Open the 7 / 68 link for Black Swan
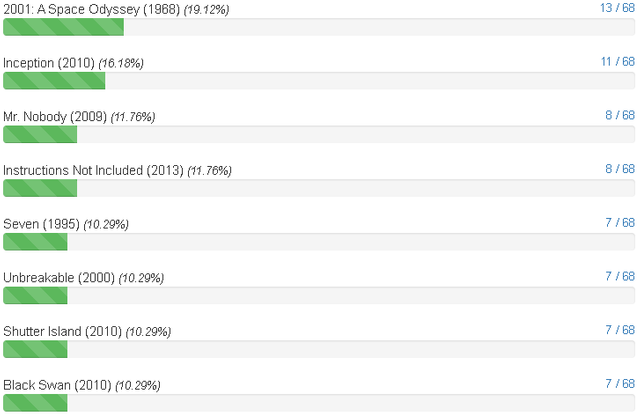This screenshot has height=416, width=640. point(620,384)
